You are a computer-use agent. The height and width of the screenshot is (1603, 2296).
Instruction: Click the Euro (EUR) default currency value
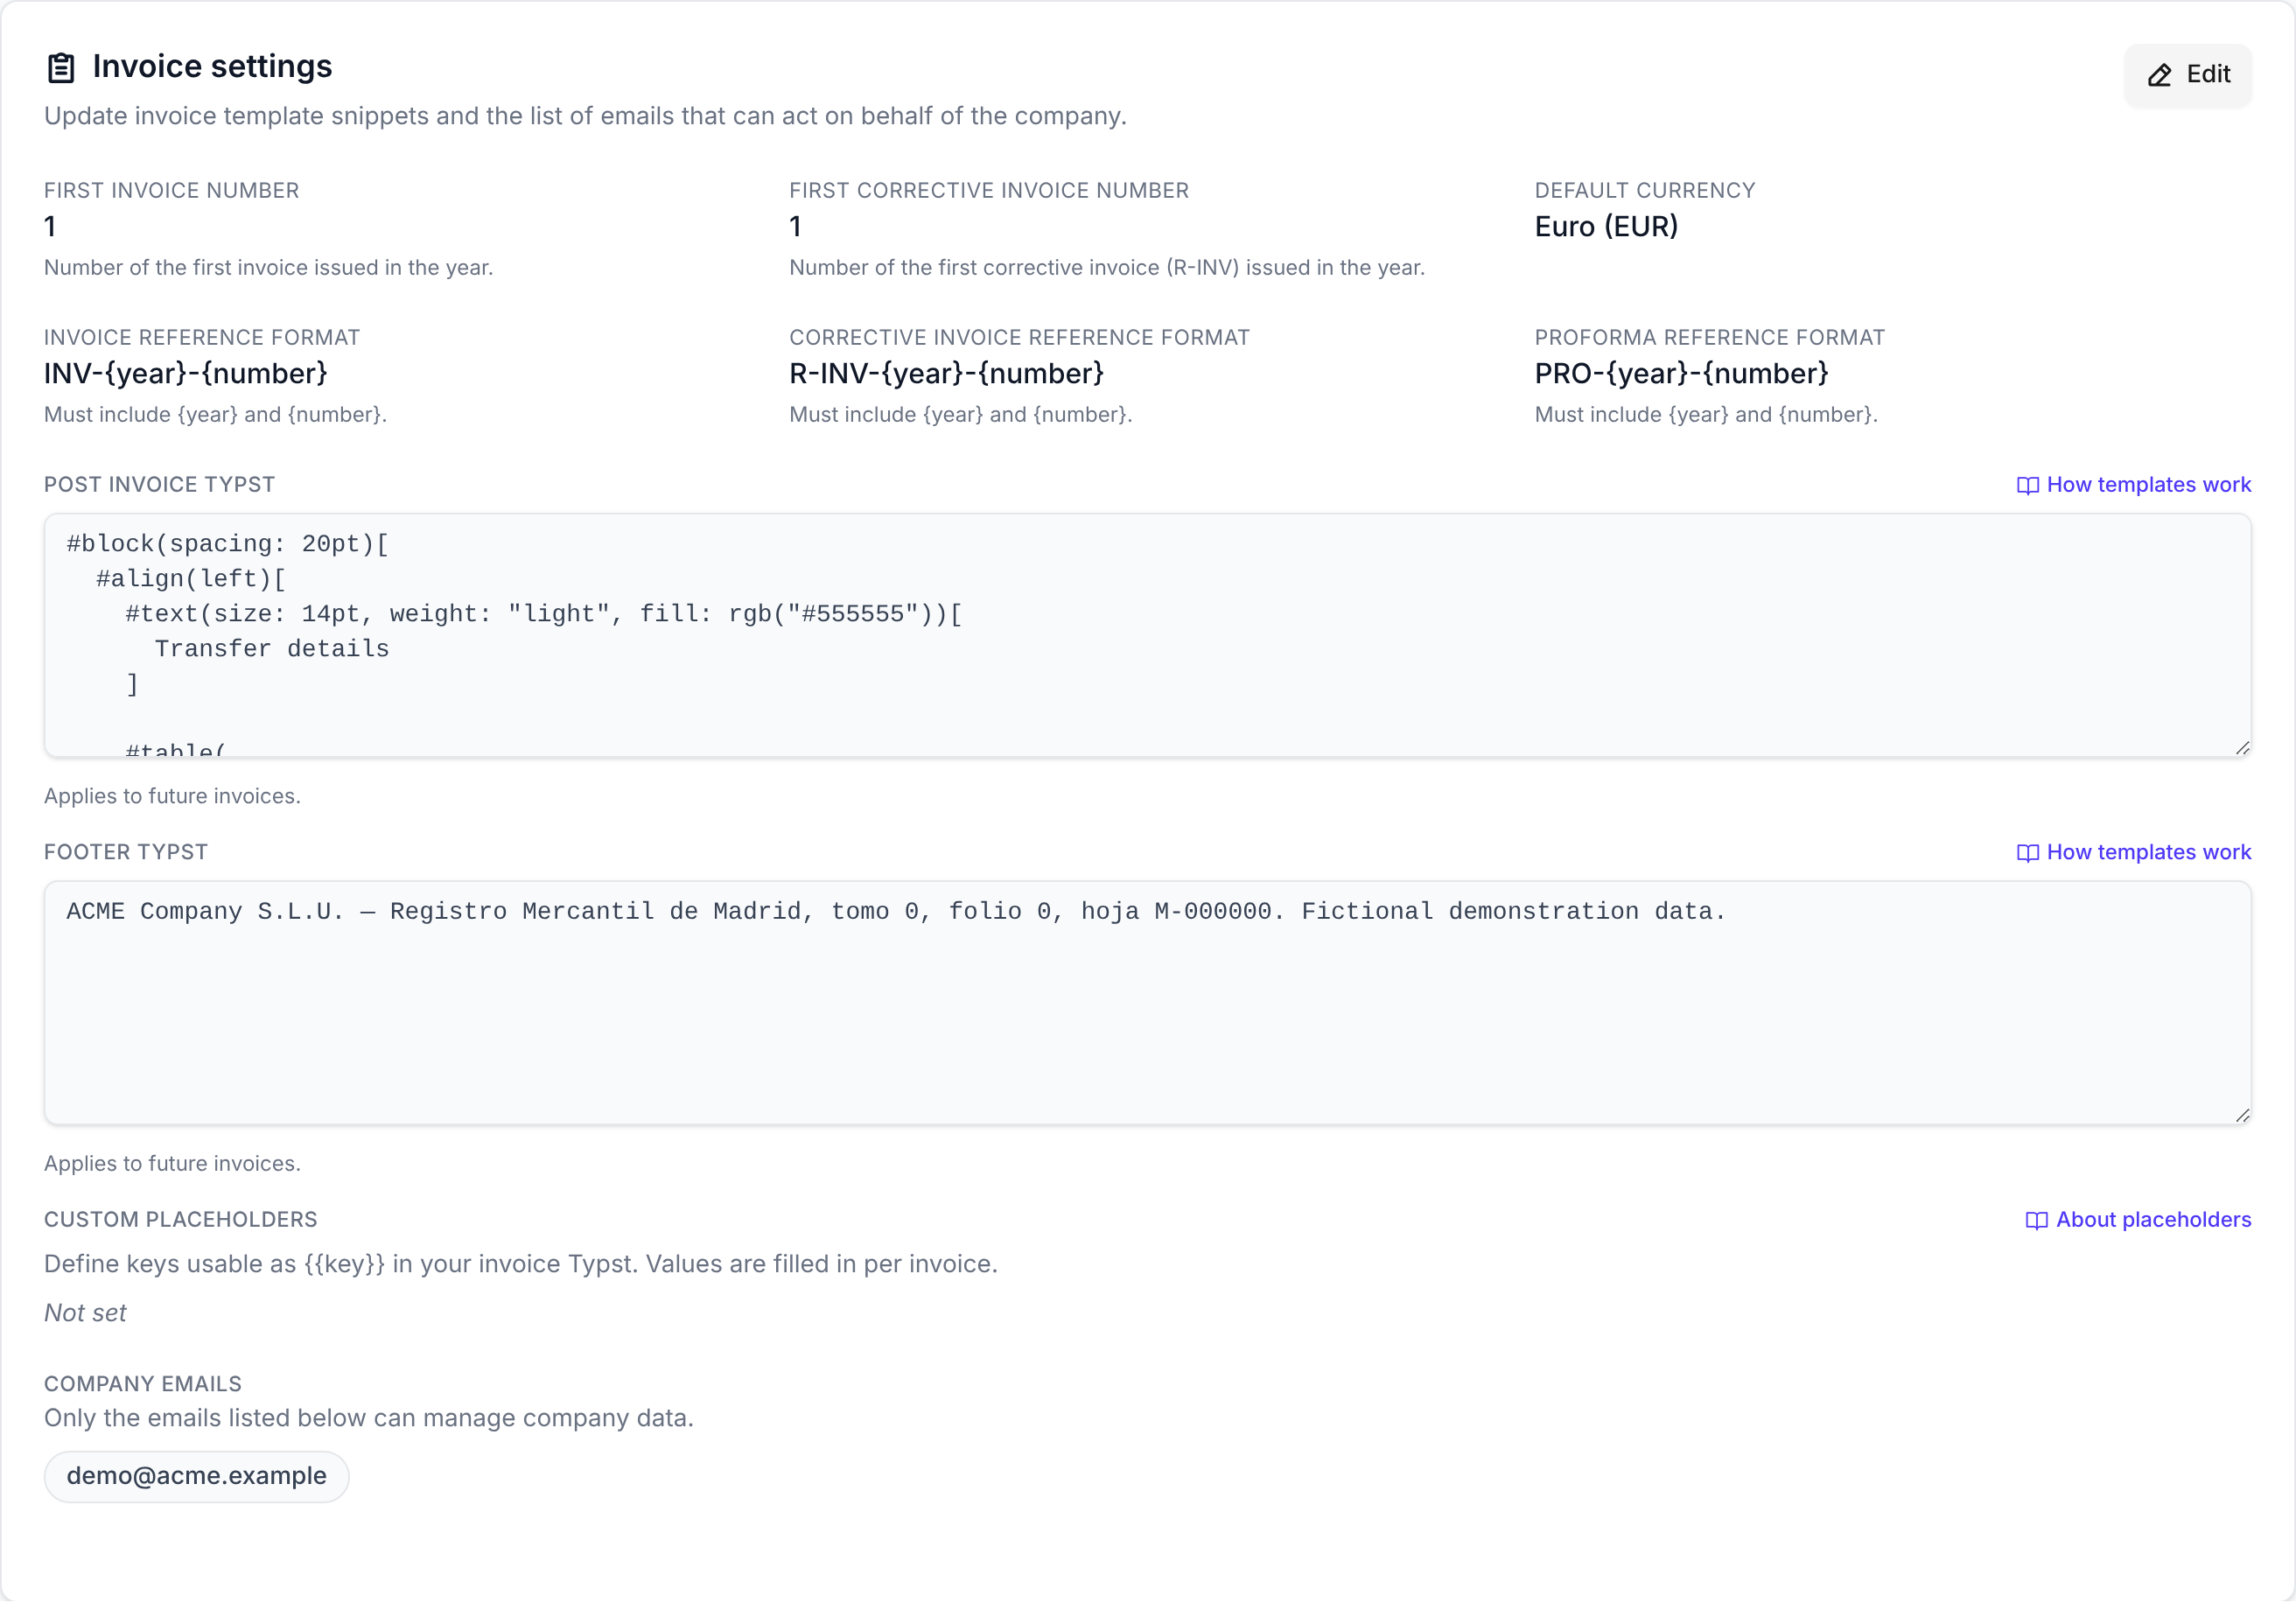pyautogui.click(x=1606, y=226)
